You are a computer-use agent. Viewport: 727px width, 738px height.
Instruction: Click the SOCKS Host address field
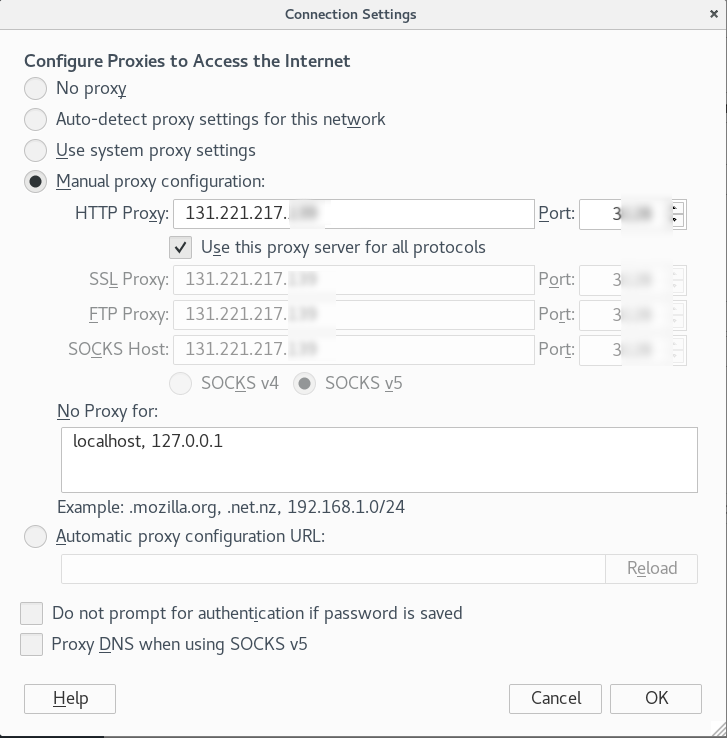(x=354, y=350)
